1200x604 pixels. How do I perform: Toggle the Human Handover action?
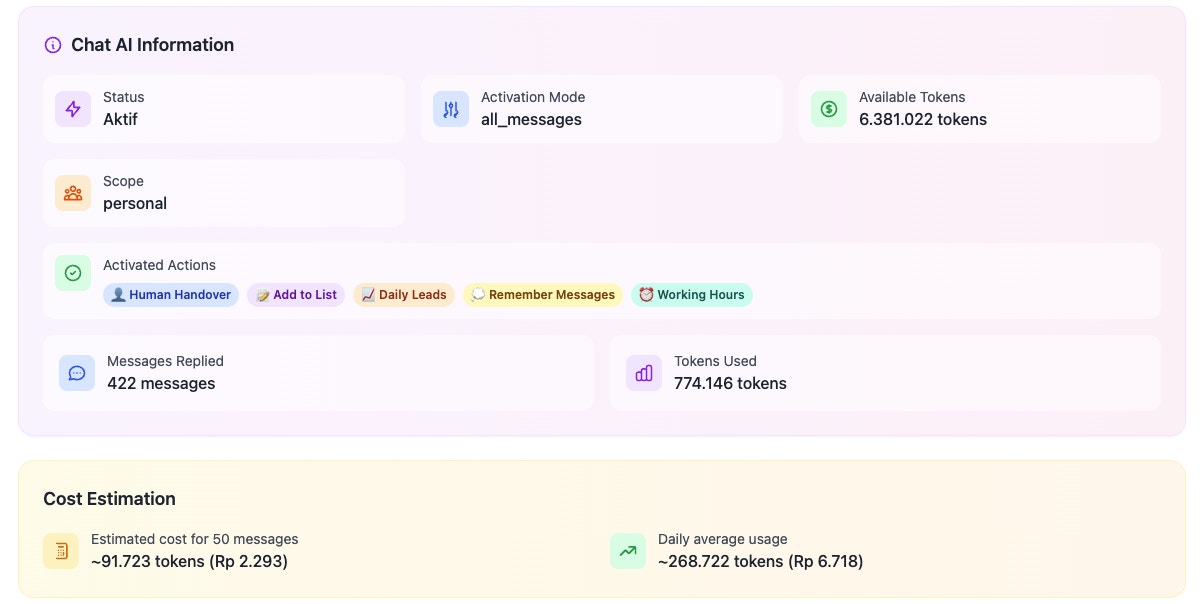point(170,294)
